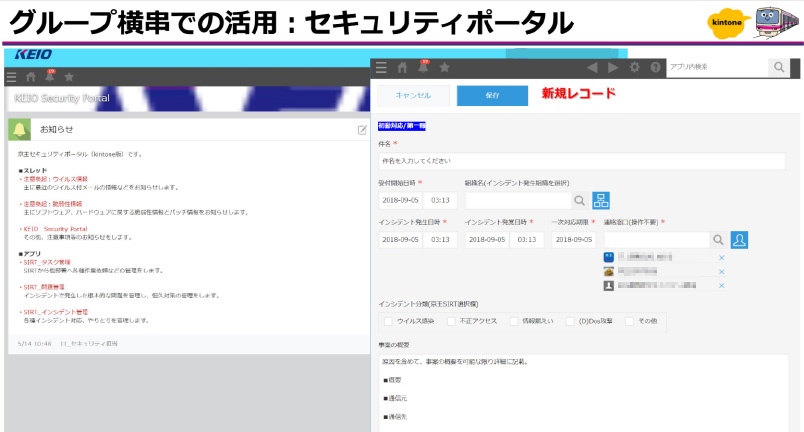
Task: Check the ウイルス感染 checkbox
Action: (x=390, y=320)
